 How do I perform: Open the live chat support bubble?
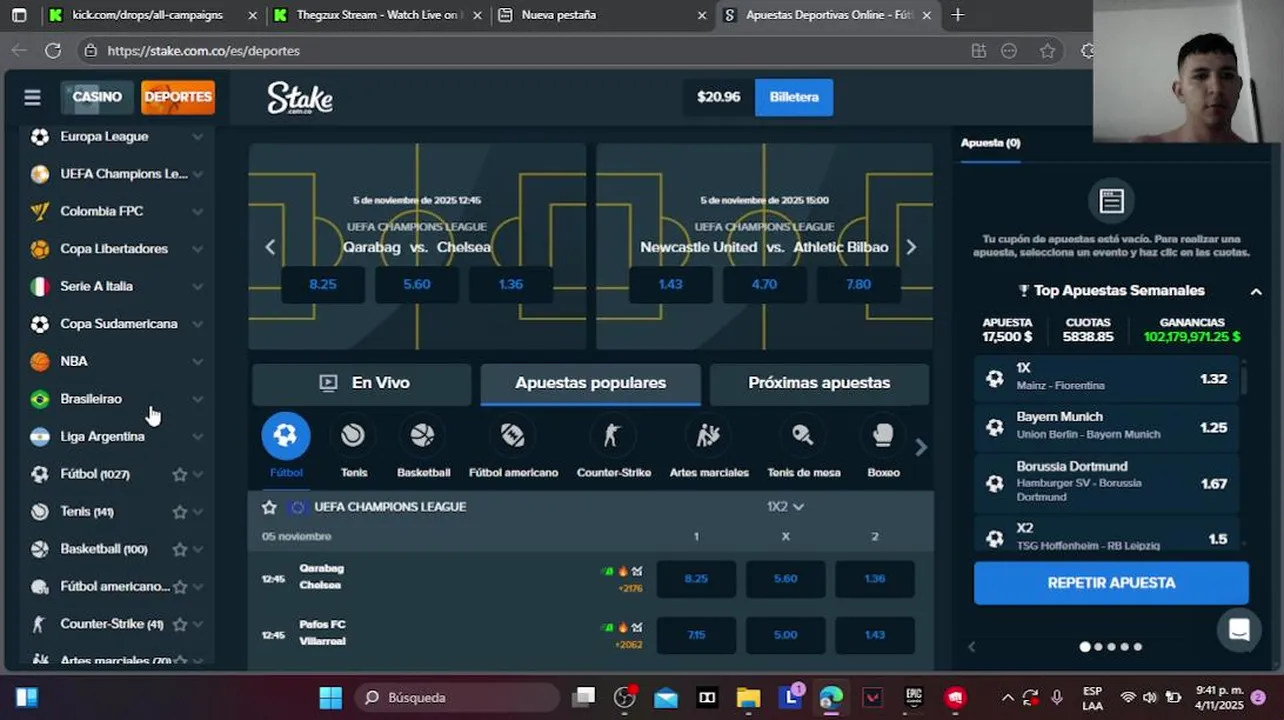1239,630
